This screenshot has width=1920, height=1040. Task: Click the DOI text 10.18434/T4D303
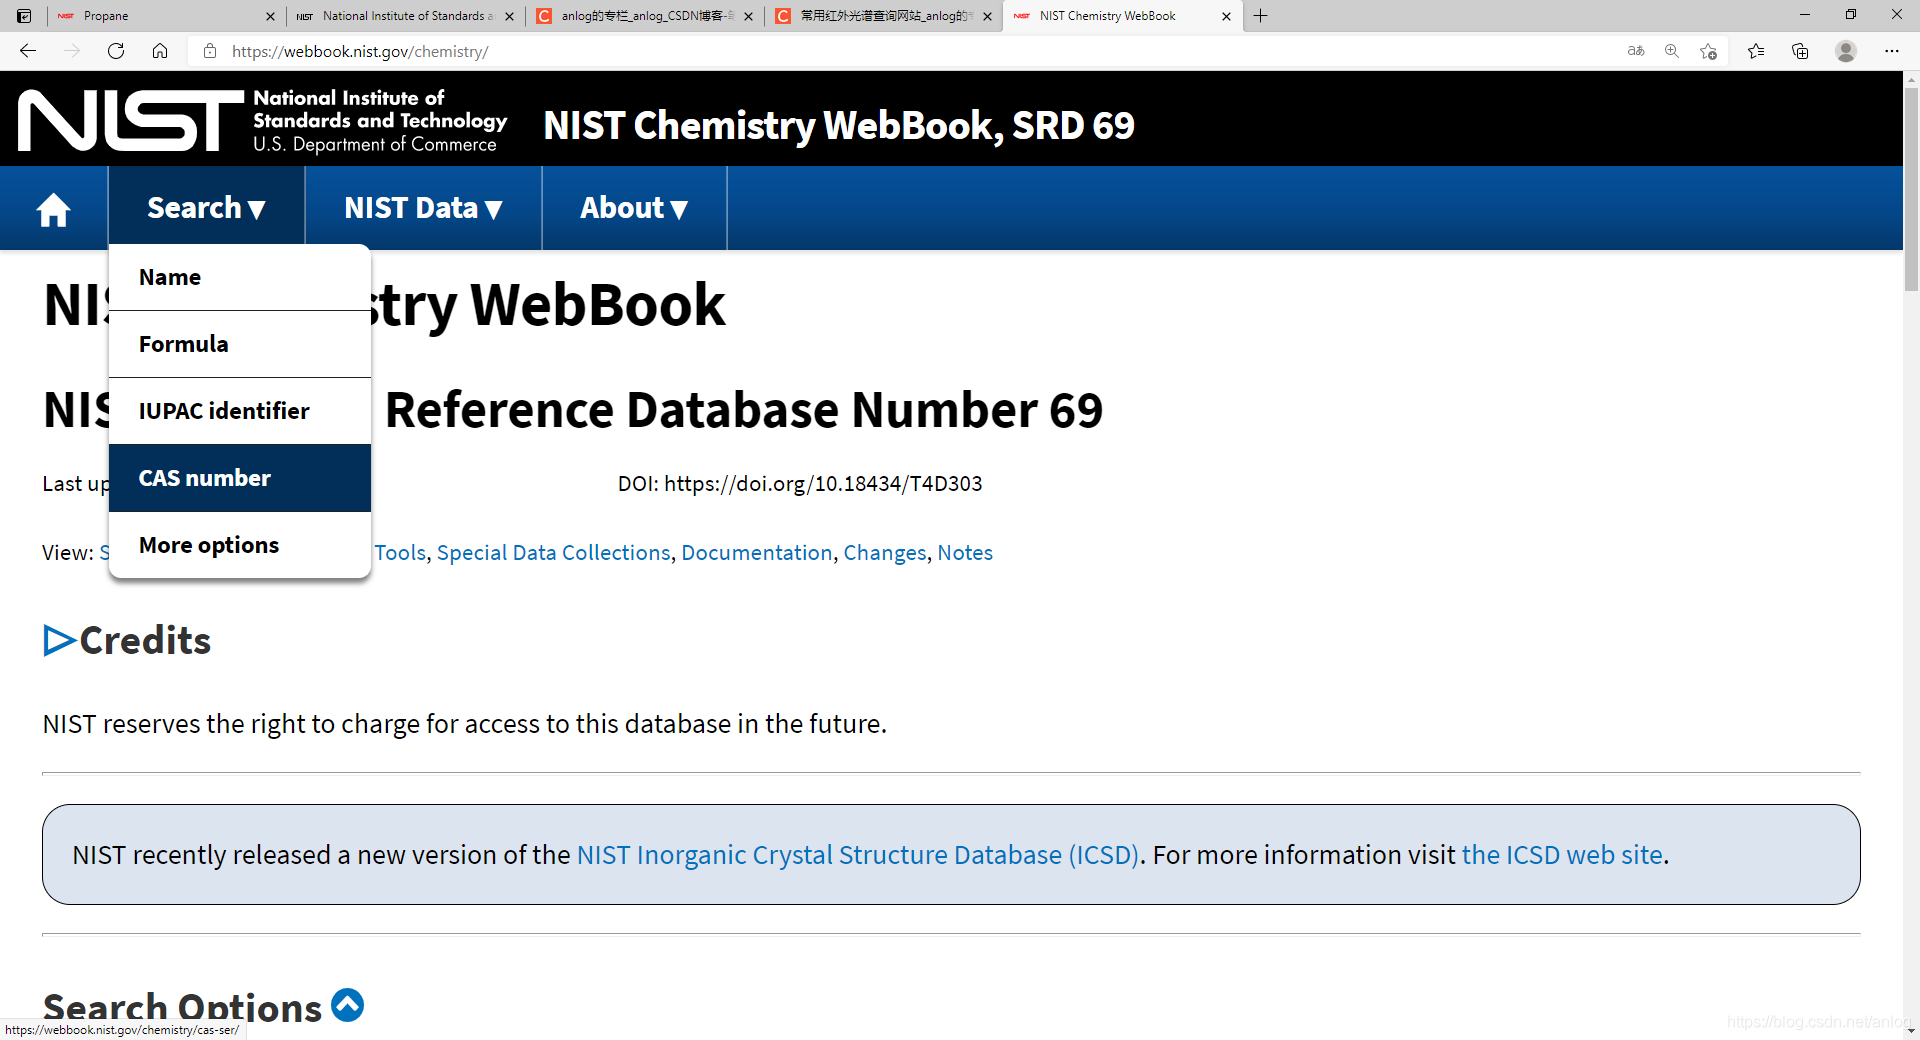coord(898,484)
